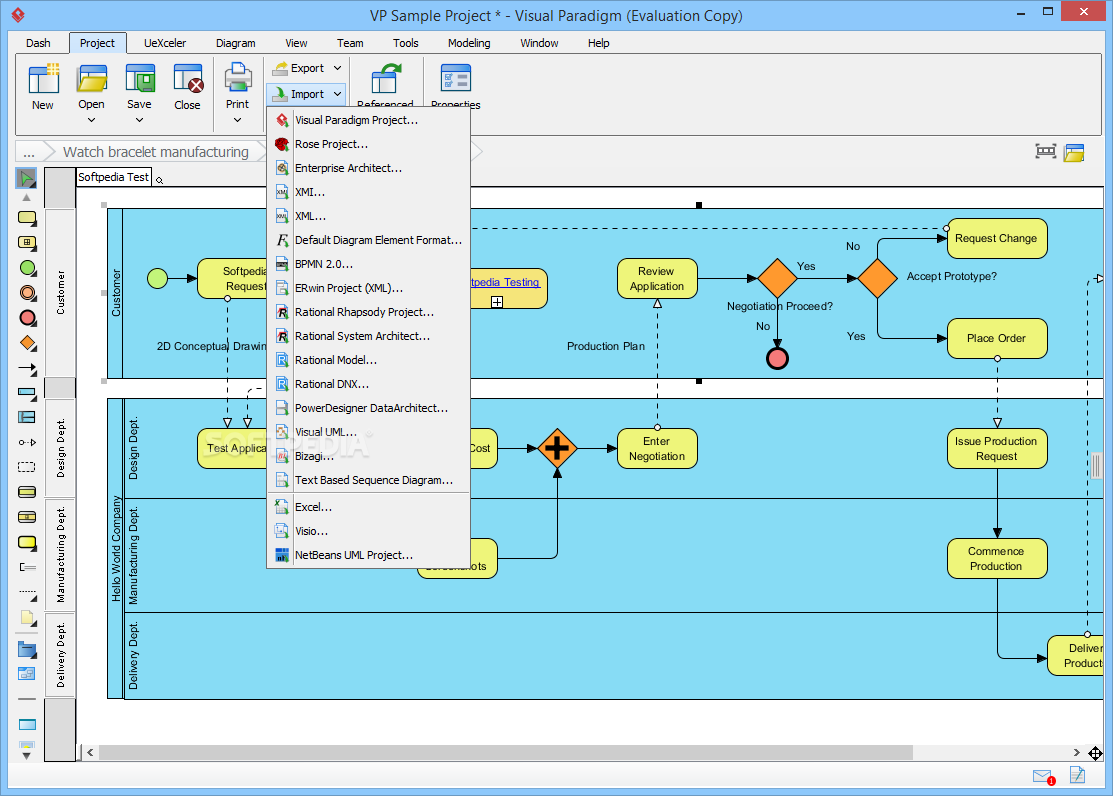The image size is (1113, 796).
Task: Open the Modeling tab
Action: [x=469, y=43]
